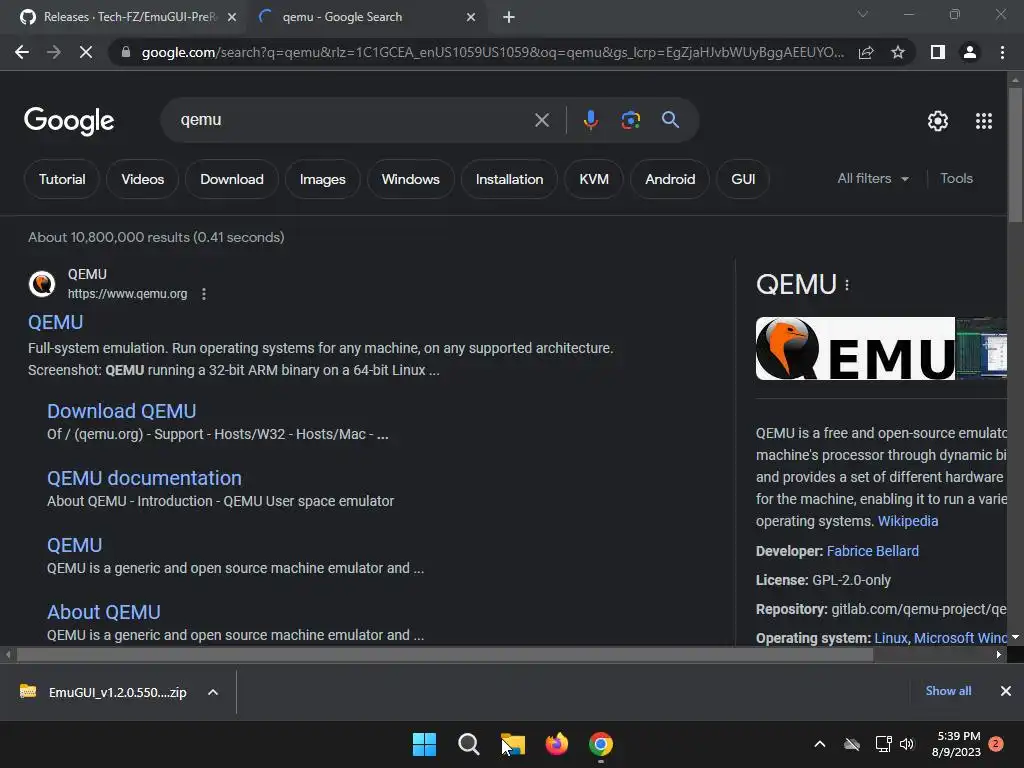Screen dimensions: 1024x768
Task: Open the Chrome profile icon
Action: 970,52
